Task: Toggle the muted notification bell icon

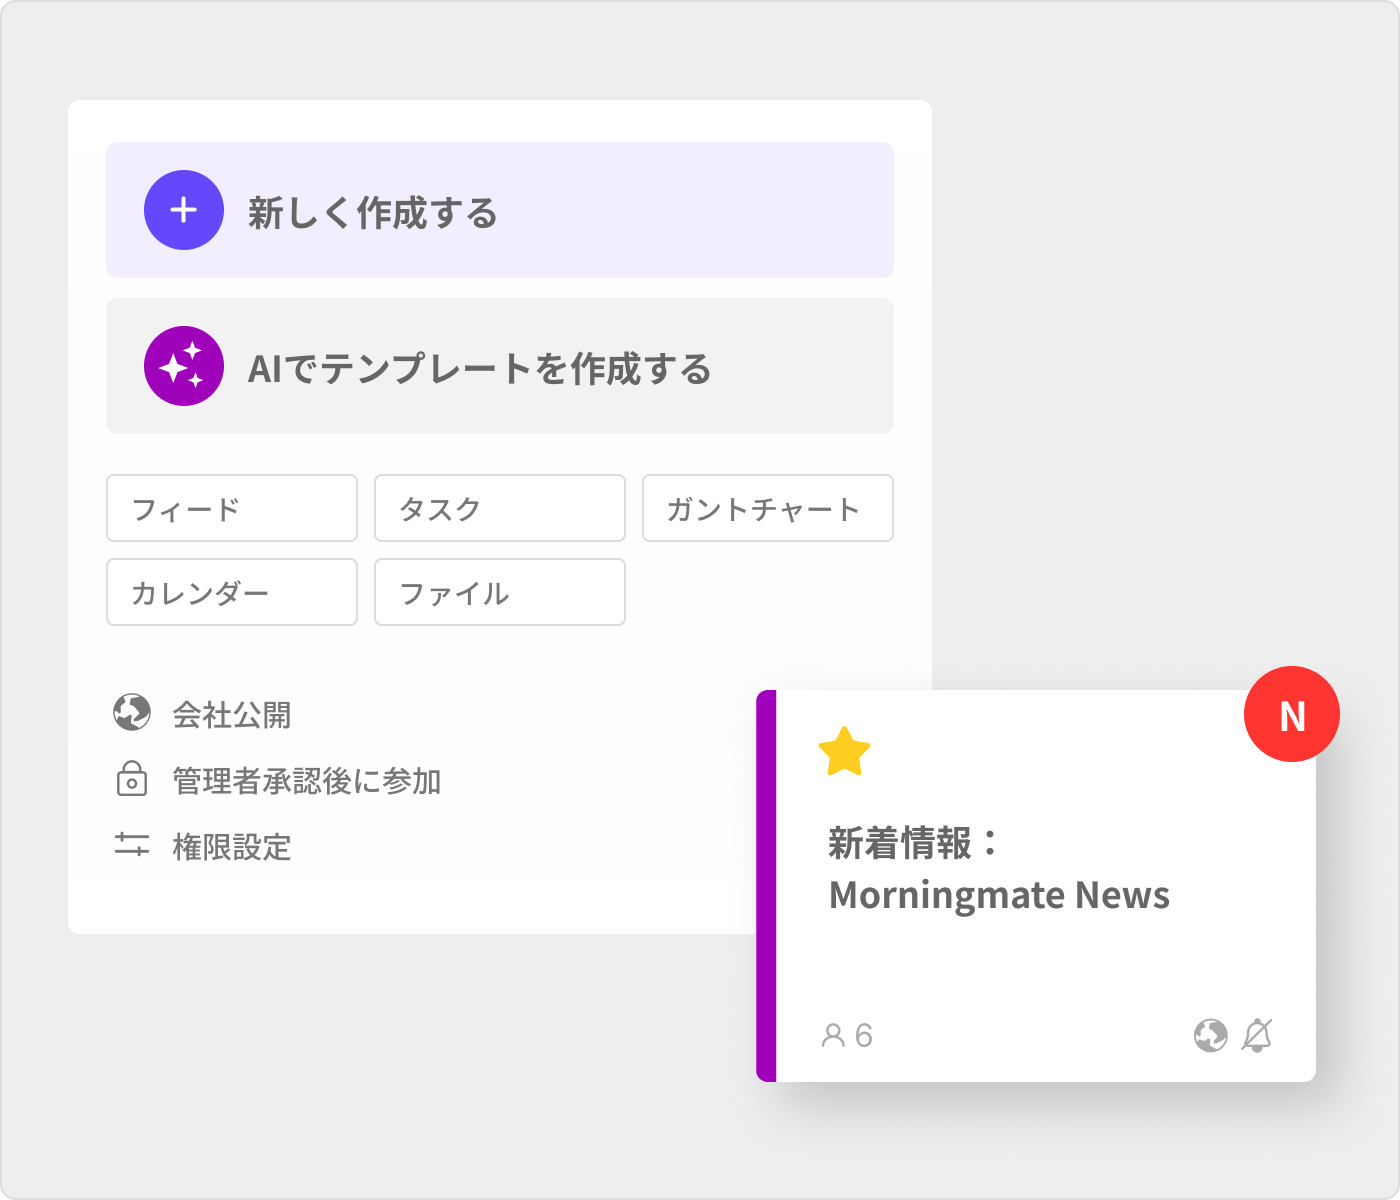Action: [x=1257, y=1035]
